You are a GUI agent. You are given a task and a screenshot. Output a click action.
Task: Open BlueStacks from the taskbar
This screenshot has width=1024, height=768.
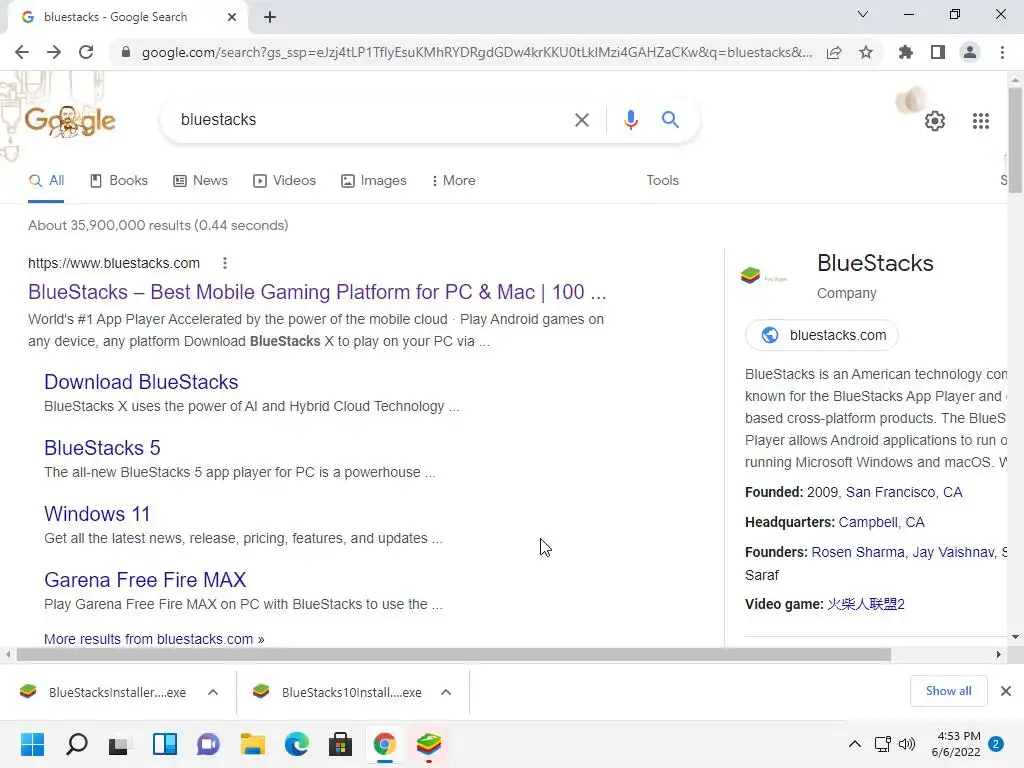(428, 744)
